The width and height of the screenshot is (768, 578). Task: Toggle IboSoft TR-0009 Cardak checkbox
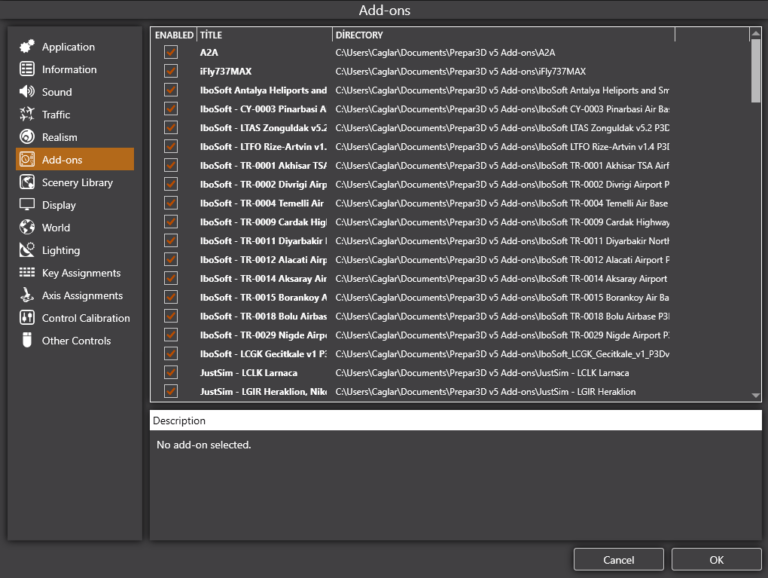[x=170, y=222]
